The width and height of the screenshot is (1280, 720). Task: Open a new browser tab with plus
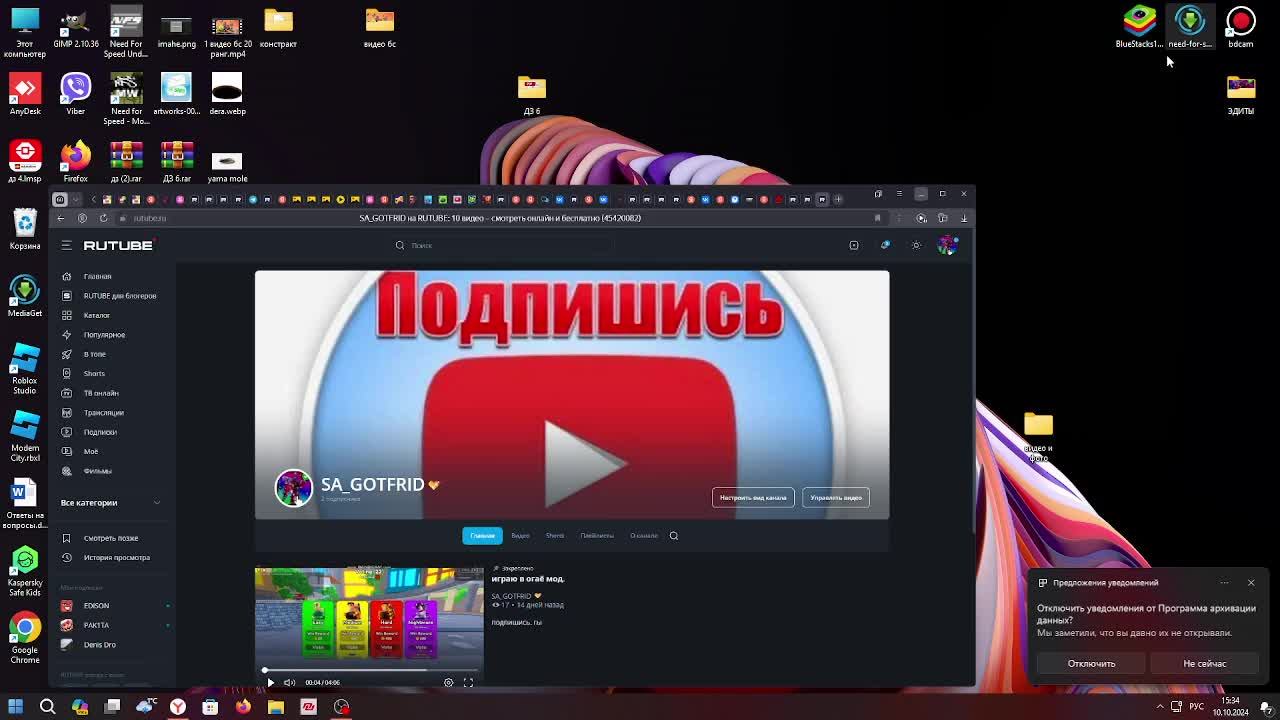click(838, 199)
